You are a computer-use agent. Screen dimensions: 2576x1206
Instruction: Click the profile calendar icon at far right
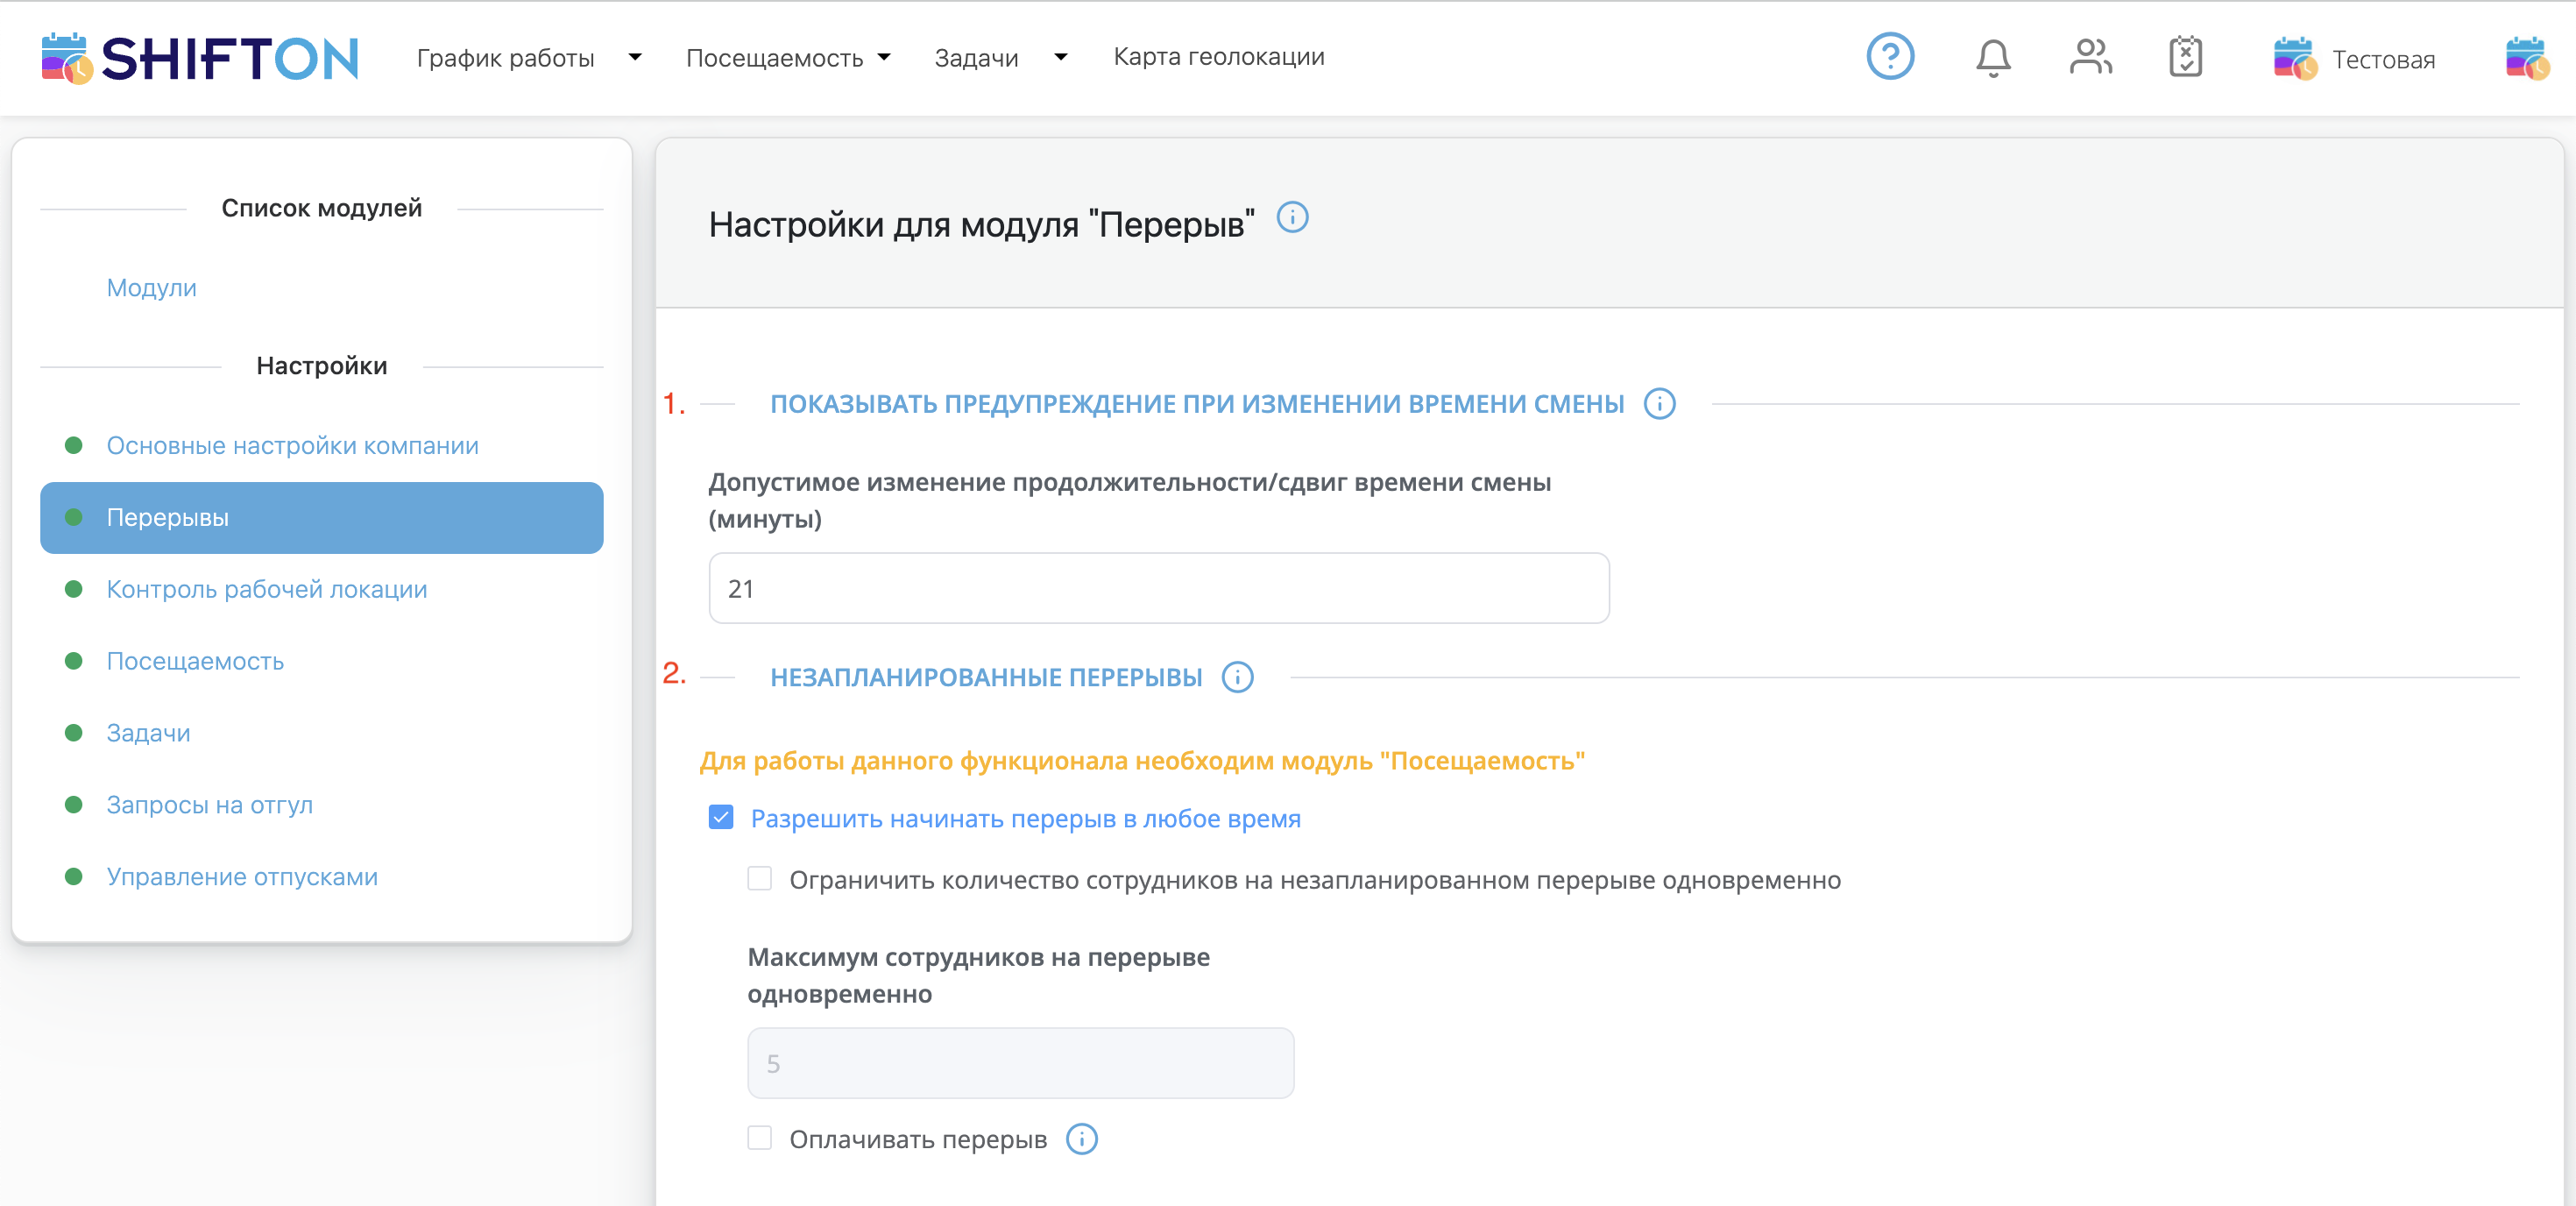click(2527, 59)
